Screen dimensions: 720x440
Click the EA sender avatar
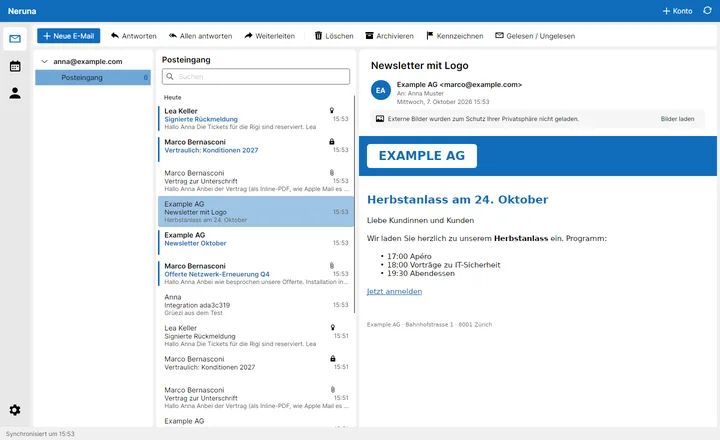[x=381, y=90]
